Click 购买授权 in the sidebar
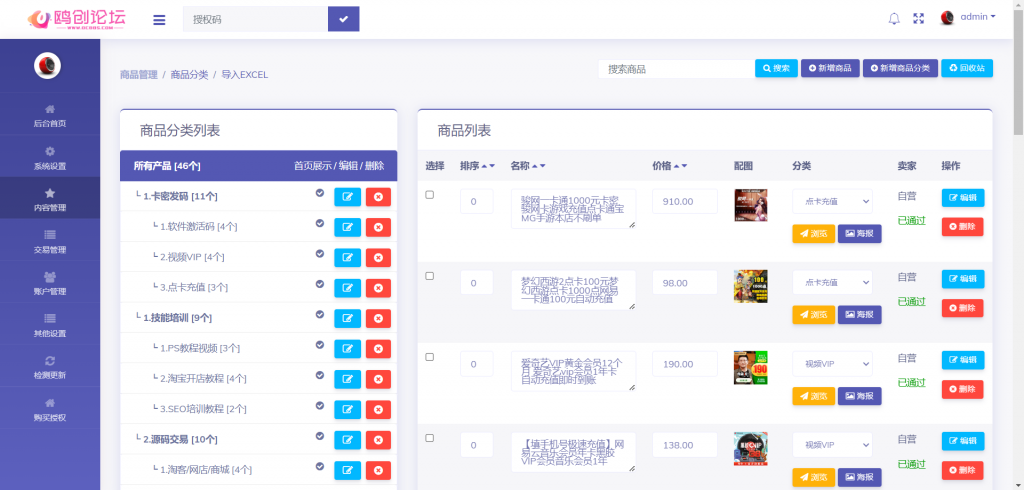 [x=50, y=408]
